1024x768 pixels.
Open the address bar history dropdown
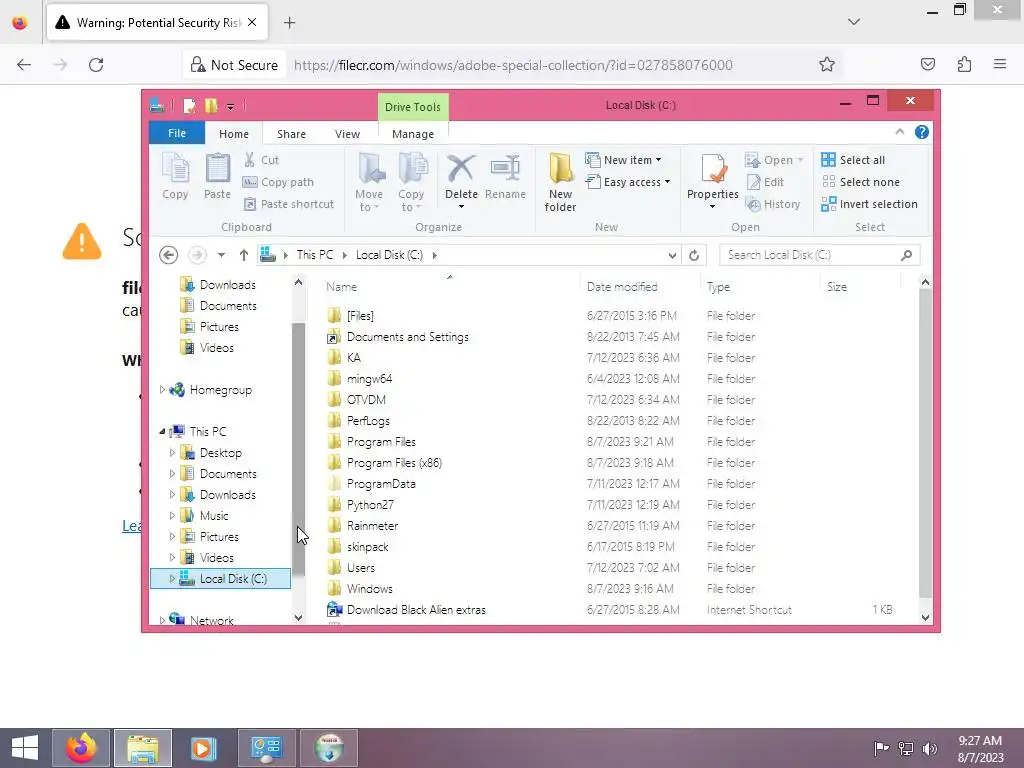tap(672, 255)
